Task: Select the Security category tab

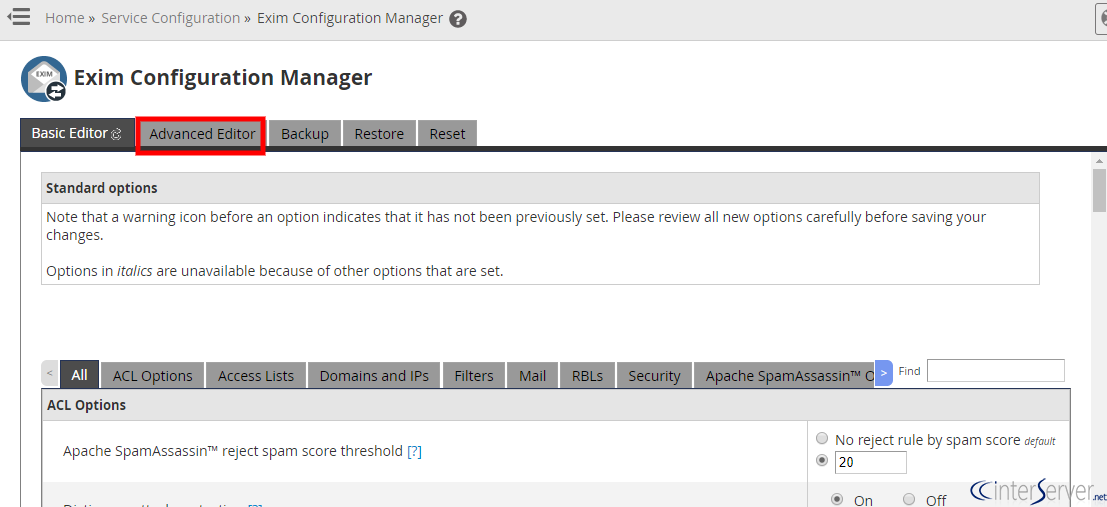Action: 654,376
